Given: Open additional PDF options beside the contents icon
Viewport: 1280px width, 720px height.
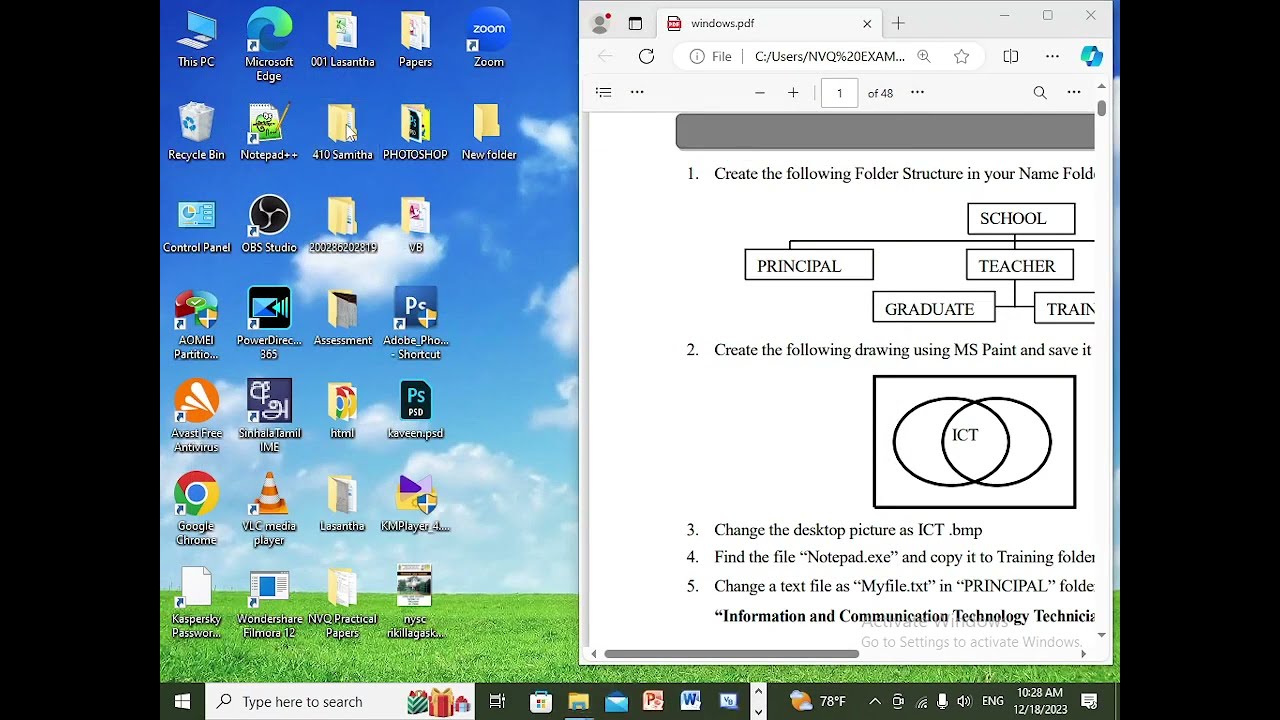Looking at the screenshot, I should tap(637, 93).
